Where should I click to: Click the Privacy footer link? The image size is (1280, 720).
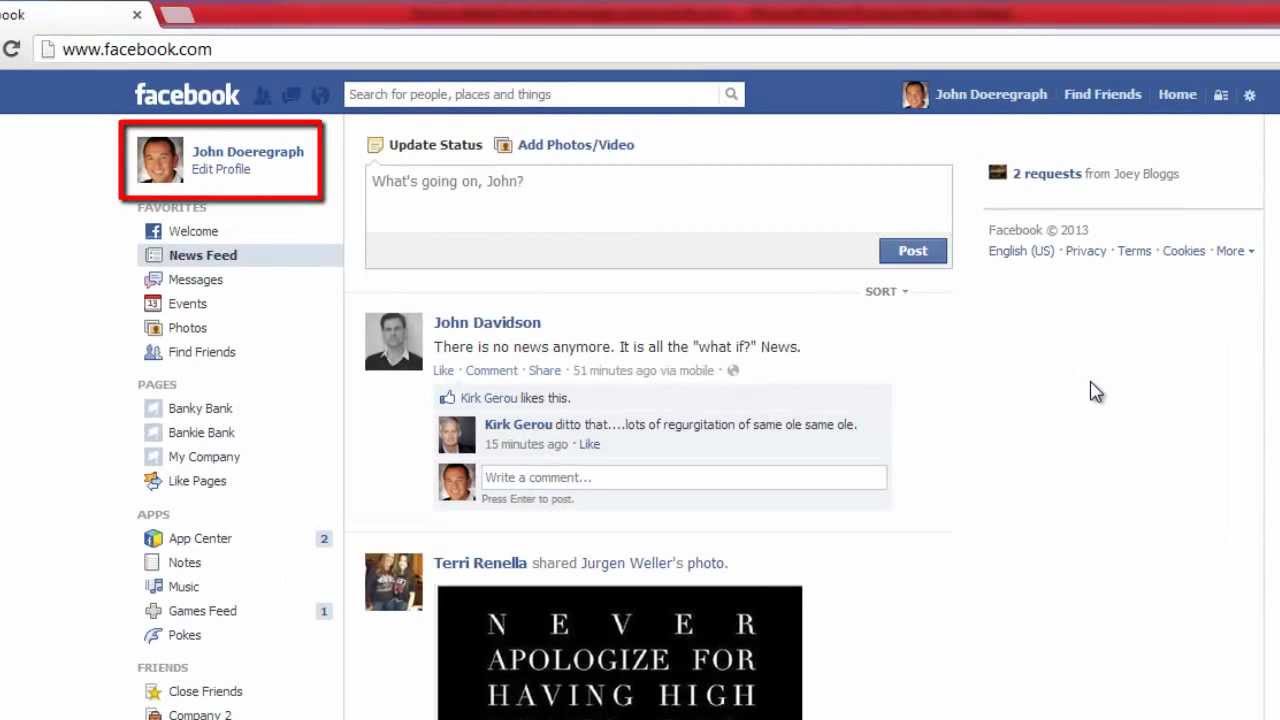[1086, 251]
